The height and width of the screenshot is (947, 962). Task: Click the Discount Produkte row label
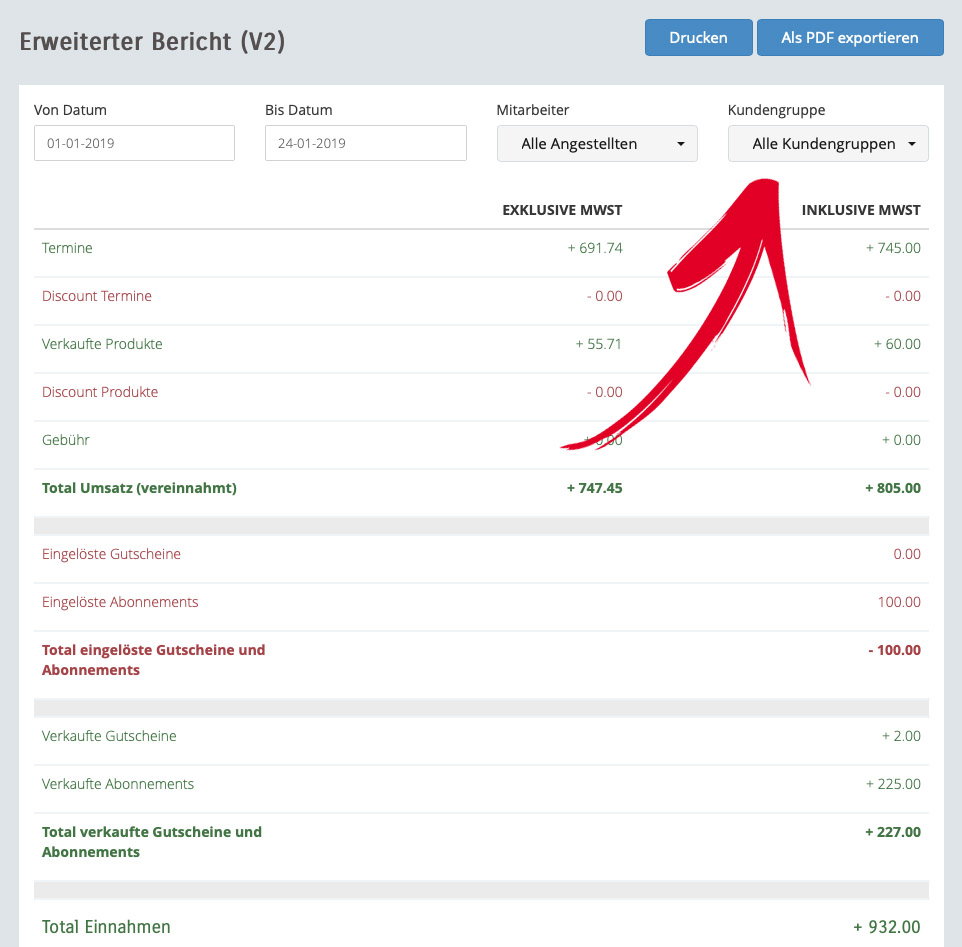coord(100,392)
